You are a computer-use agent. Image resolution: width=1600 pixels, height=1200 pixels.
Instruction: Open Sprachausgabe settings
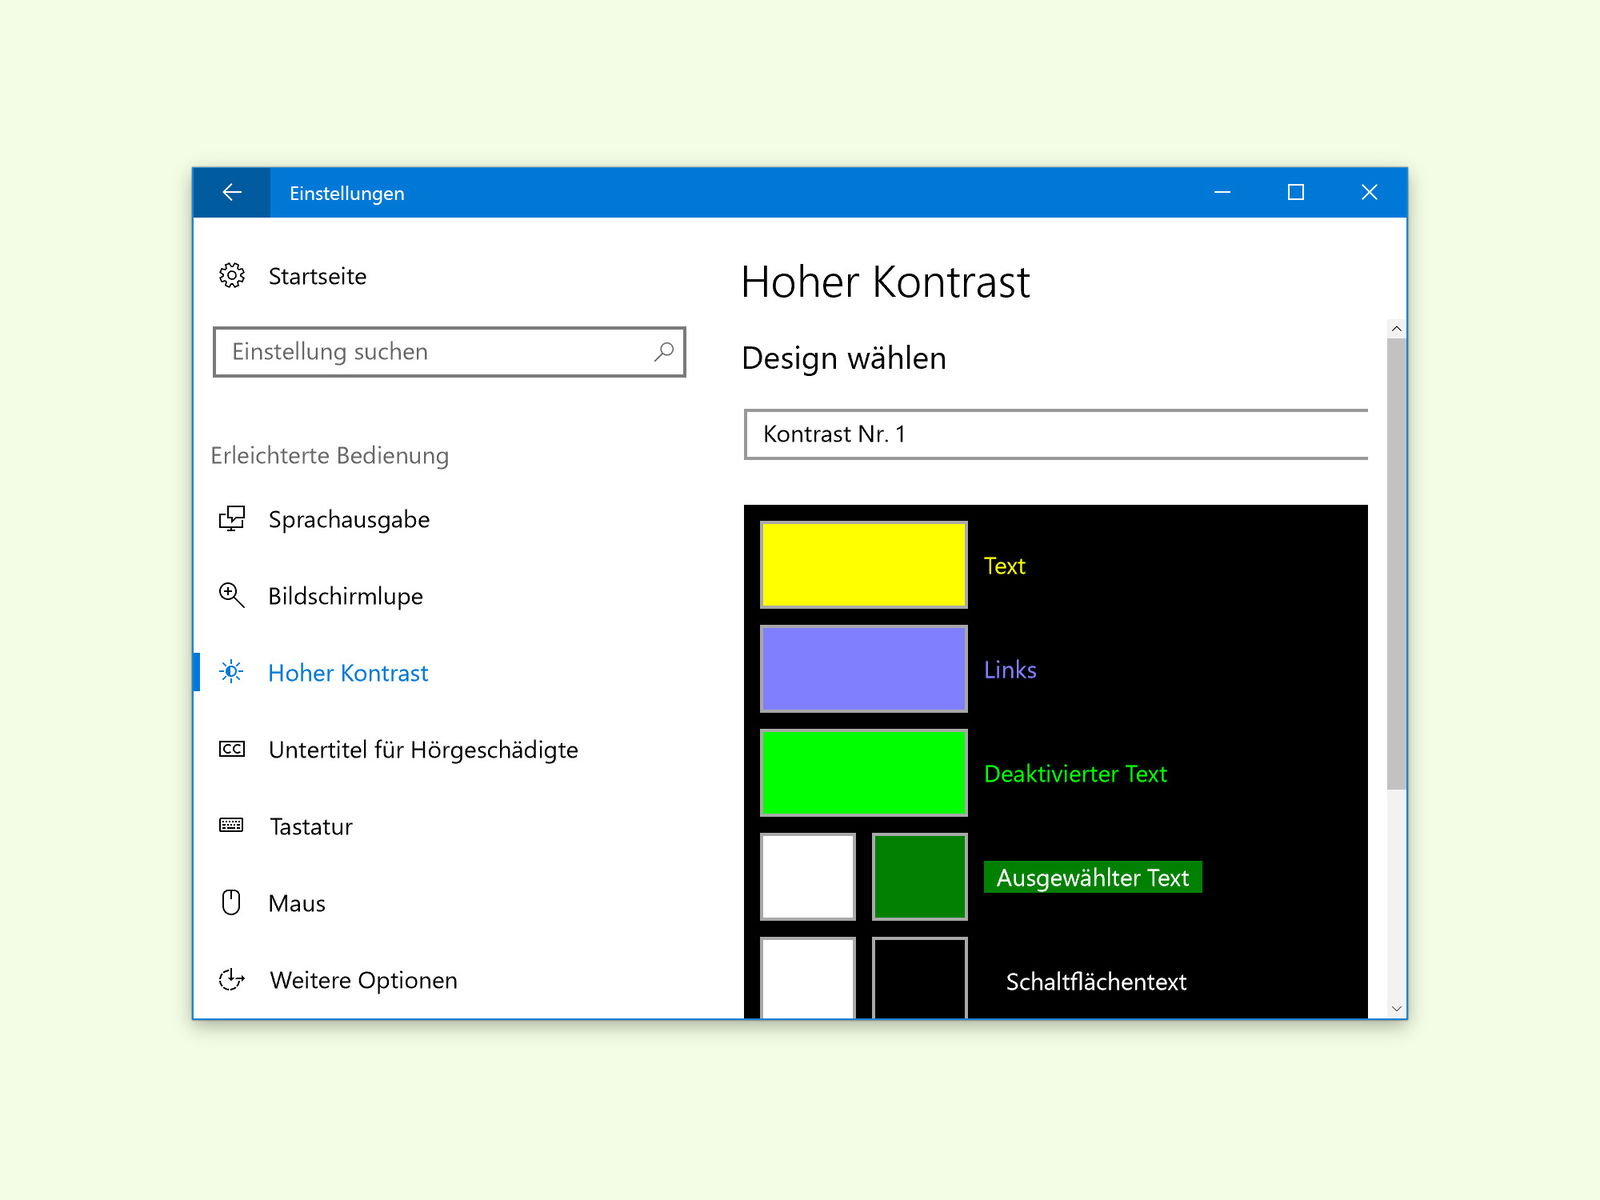349,520
